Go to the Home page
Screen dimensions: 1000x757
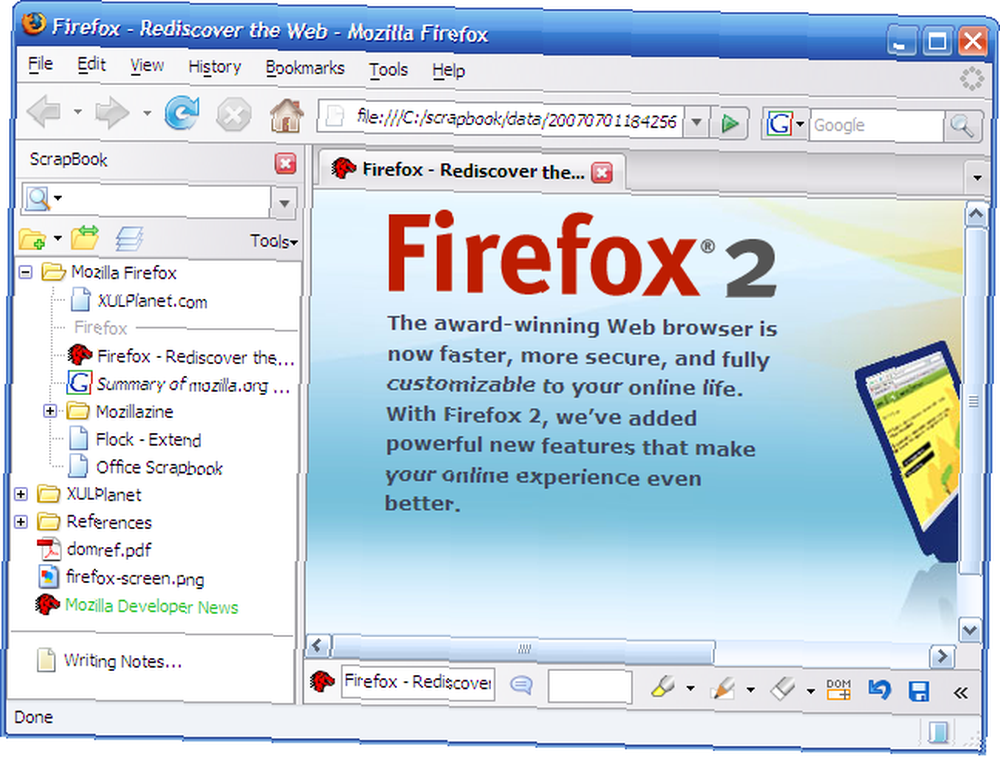(286, 115)
